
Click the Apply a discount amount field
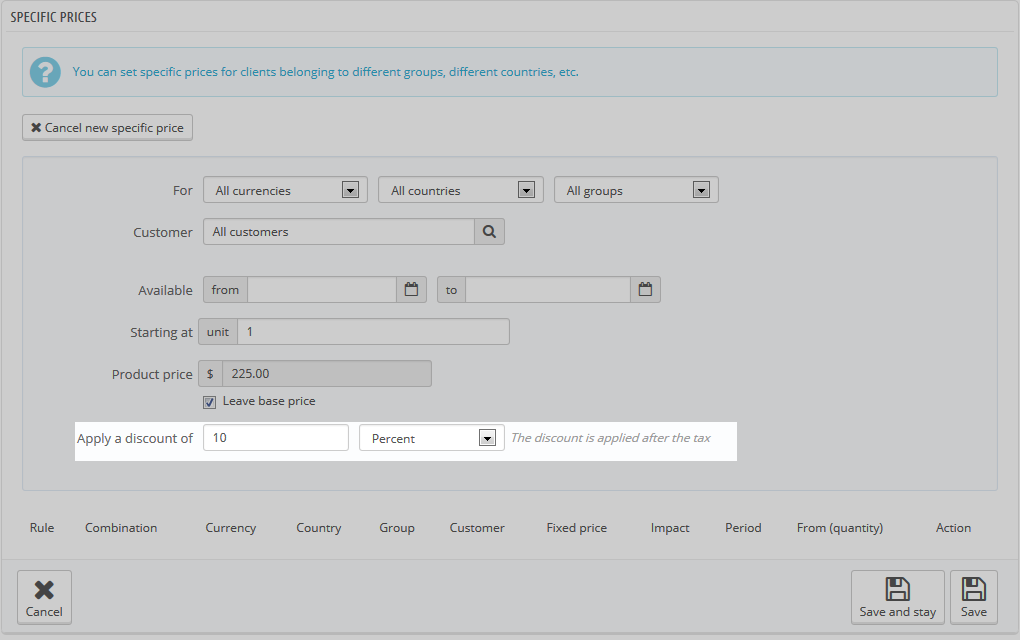click(x=275, y=438)
